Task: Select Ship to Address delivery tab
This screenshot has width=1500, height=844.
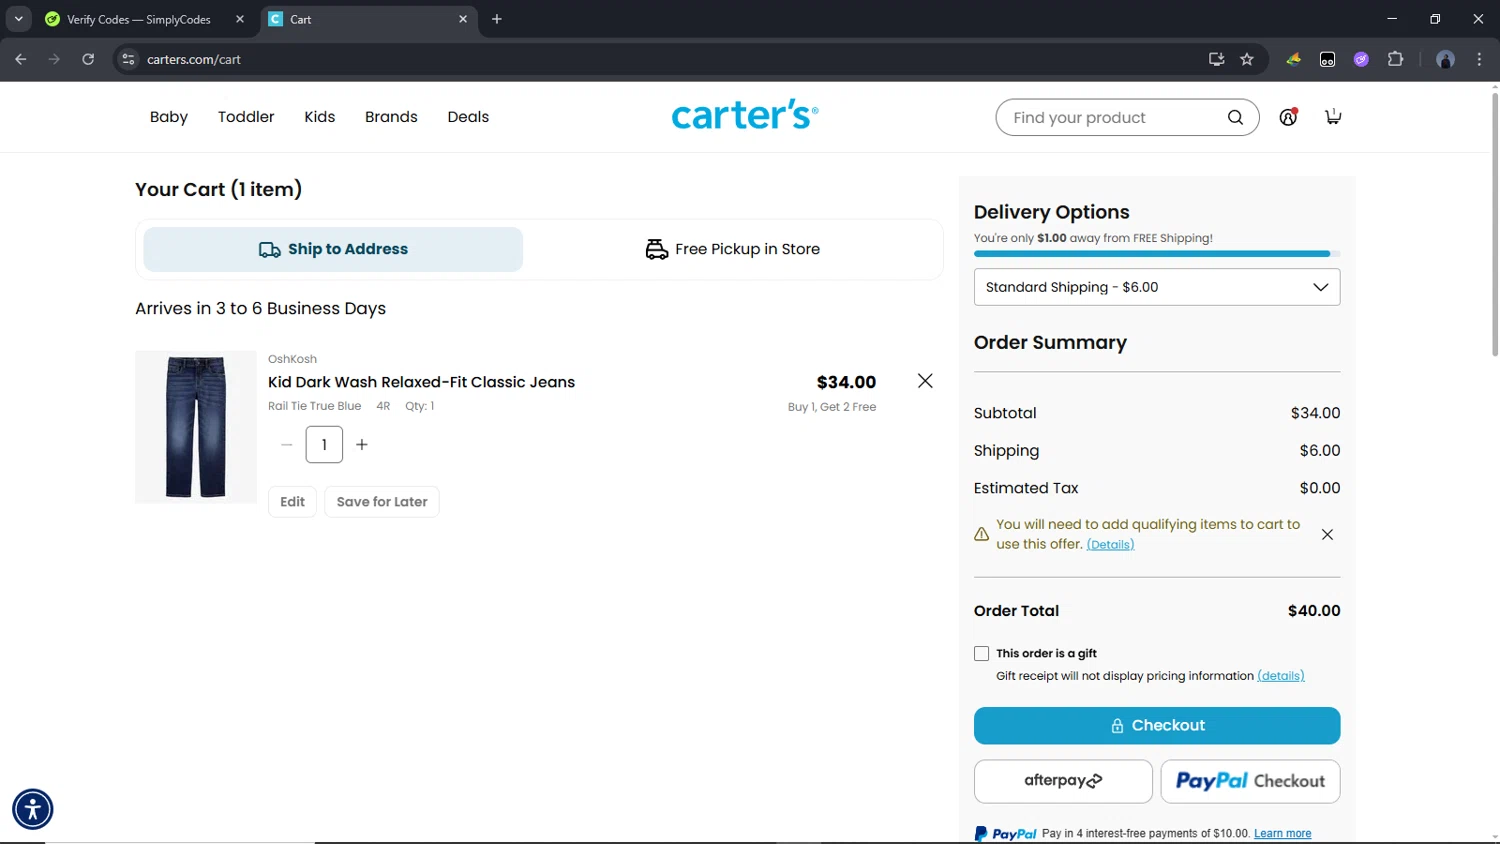Action: 333,249
